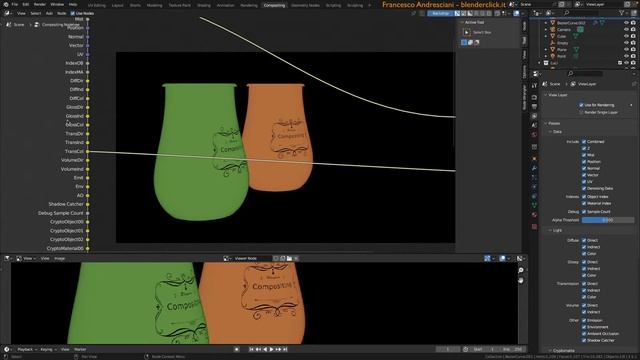Uncheck Use for Rendering
Image resolution: width=640 pixels, height=360 pixels.
[581, 105]
